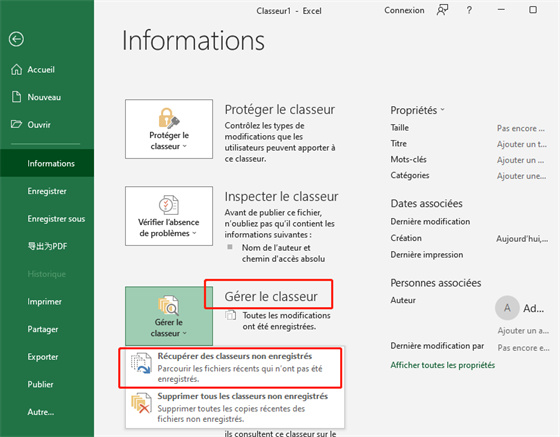
Task: Click the Récupérer des classeurs non enregistrés icon
Action: (141, 363)
